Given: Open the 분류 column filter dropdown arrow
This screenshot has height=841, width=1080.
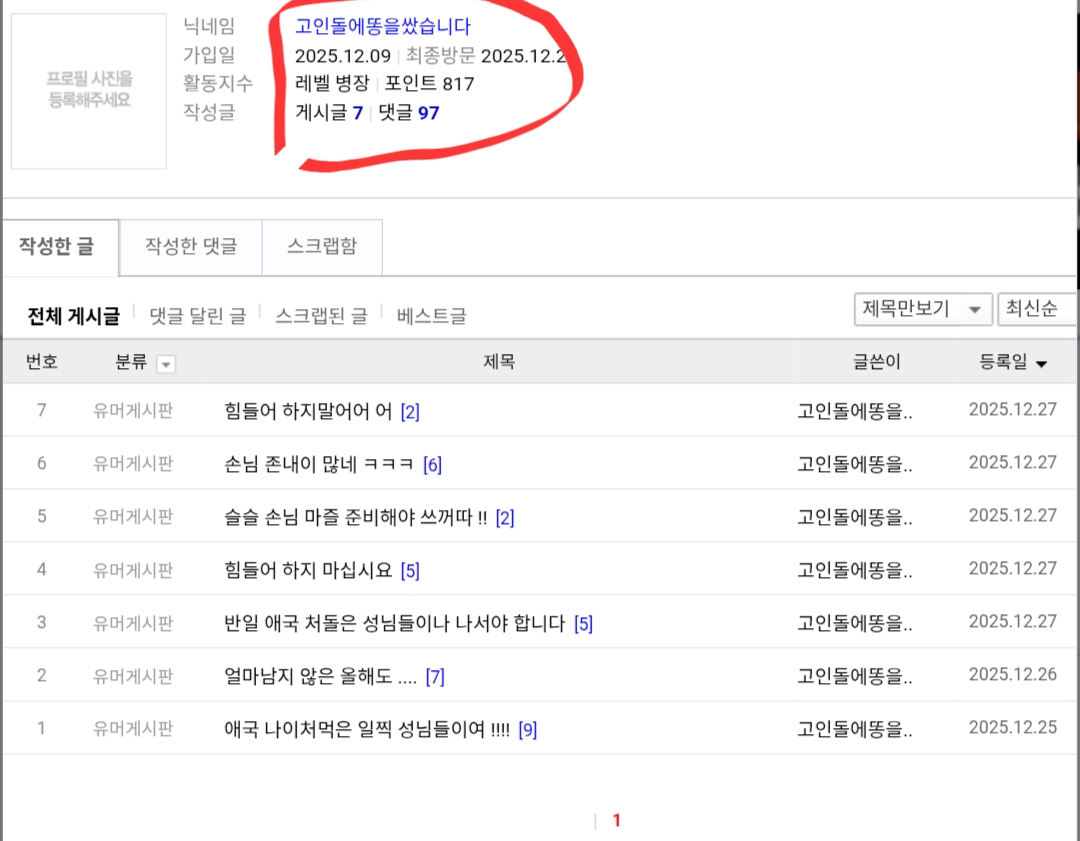Looking at the screenshot, I should 164,363.
